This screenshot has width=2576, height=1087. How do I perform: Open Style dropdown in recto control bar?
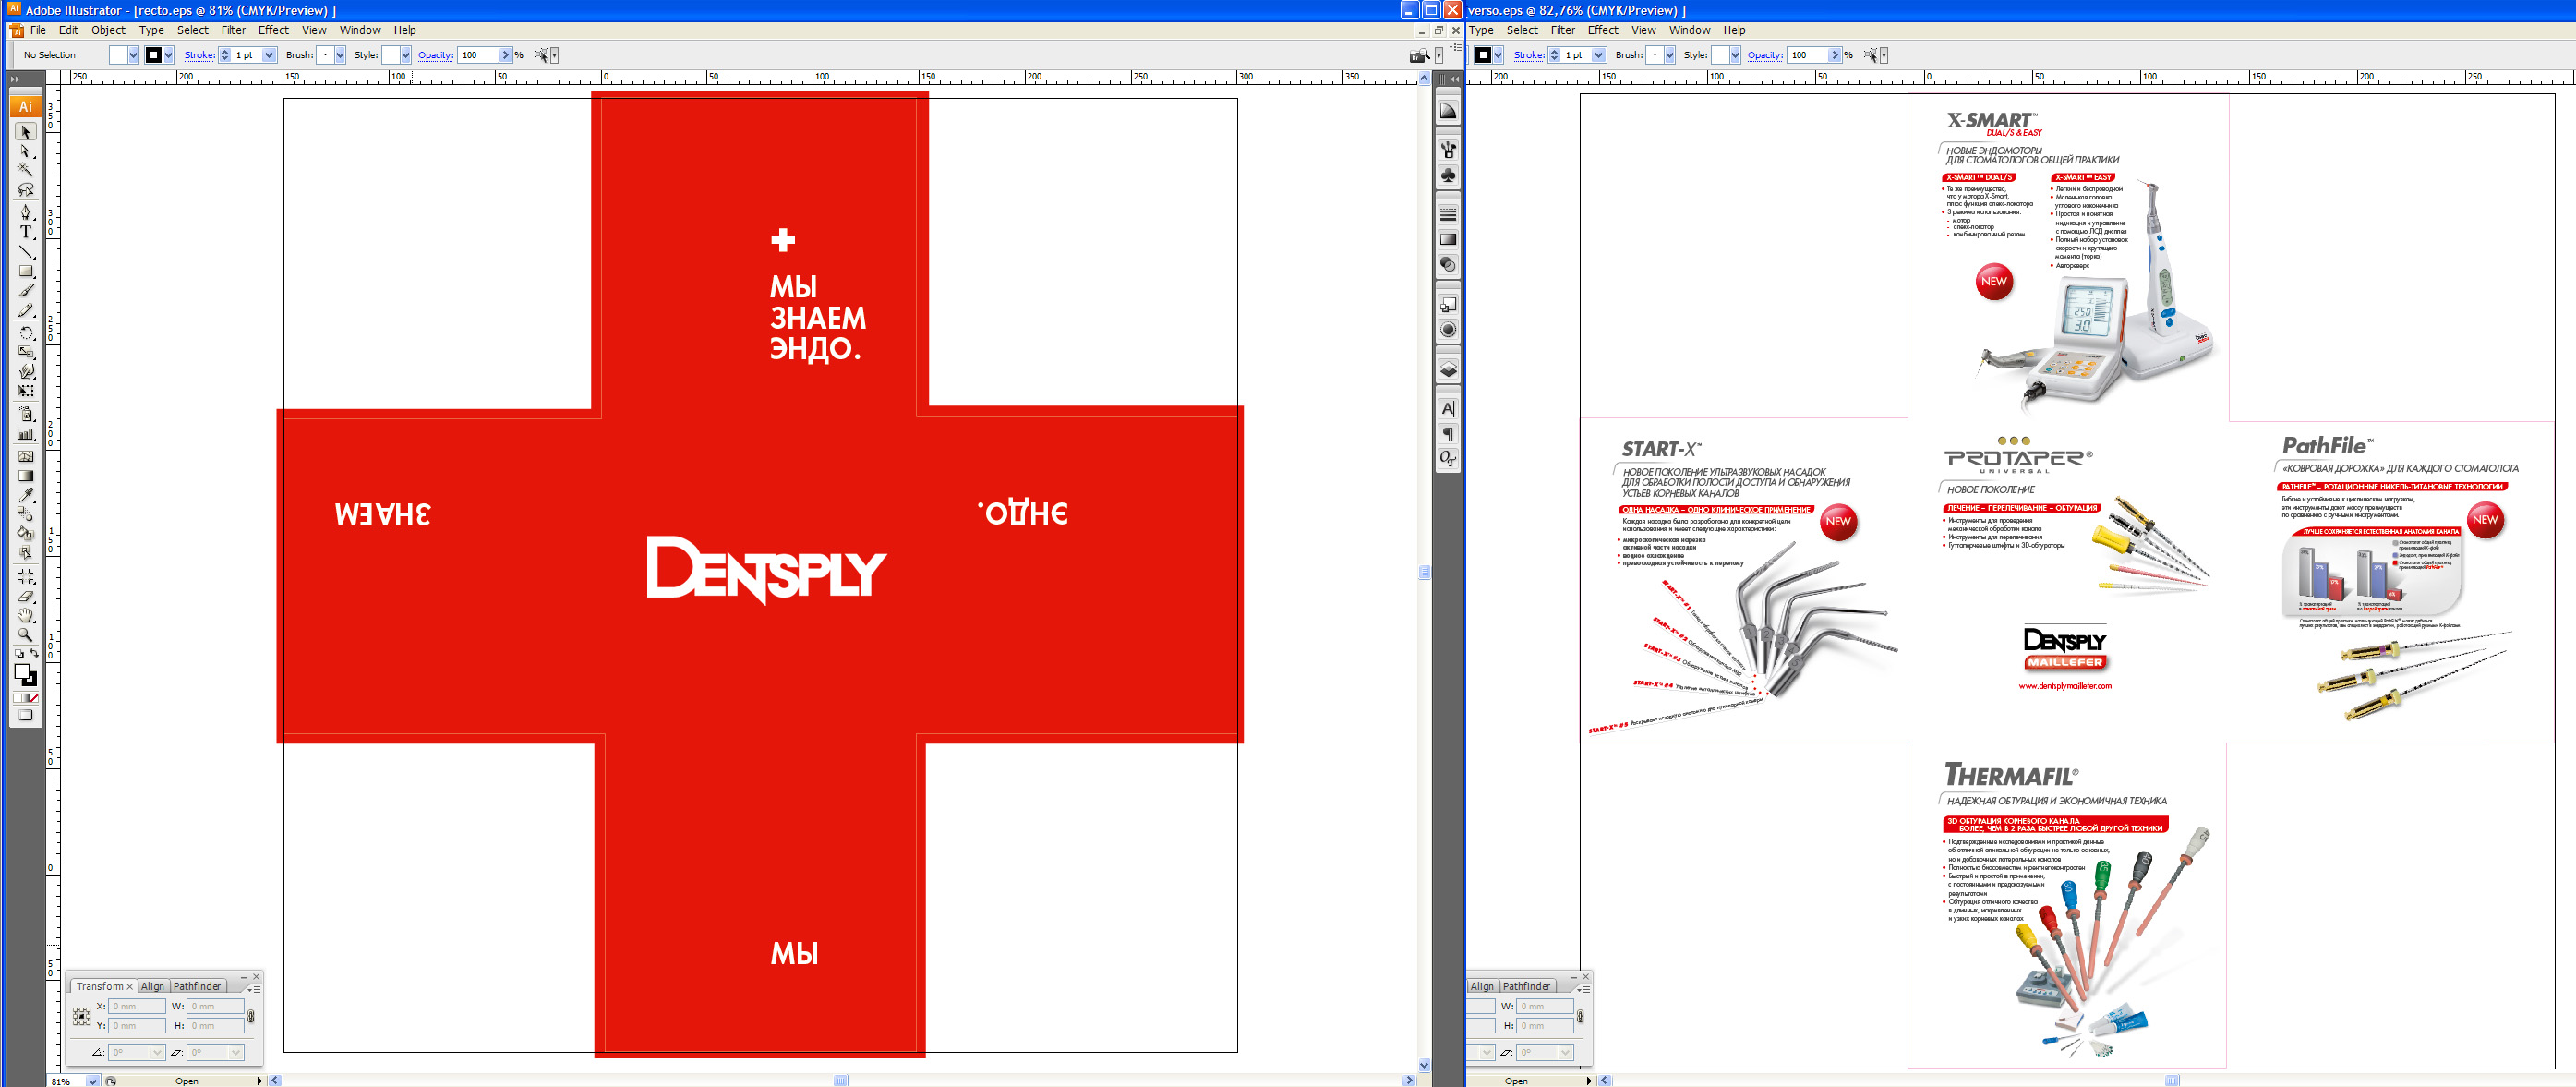[405, 55]
